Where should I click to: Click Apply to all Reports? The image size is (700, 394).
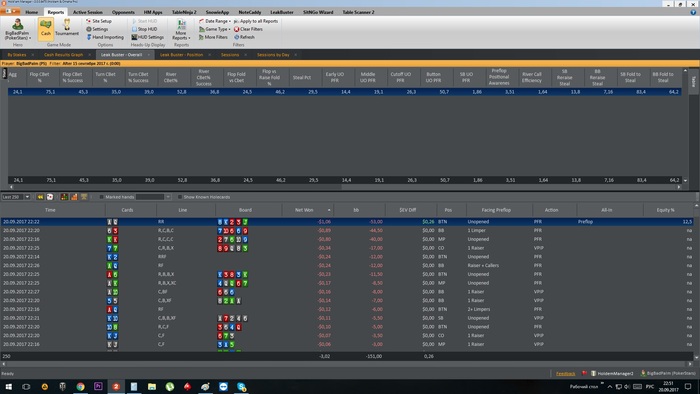(256, 21)
